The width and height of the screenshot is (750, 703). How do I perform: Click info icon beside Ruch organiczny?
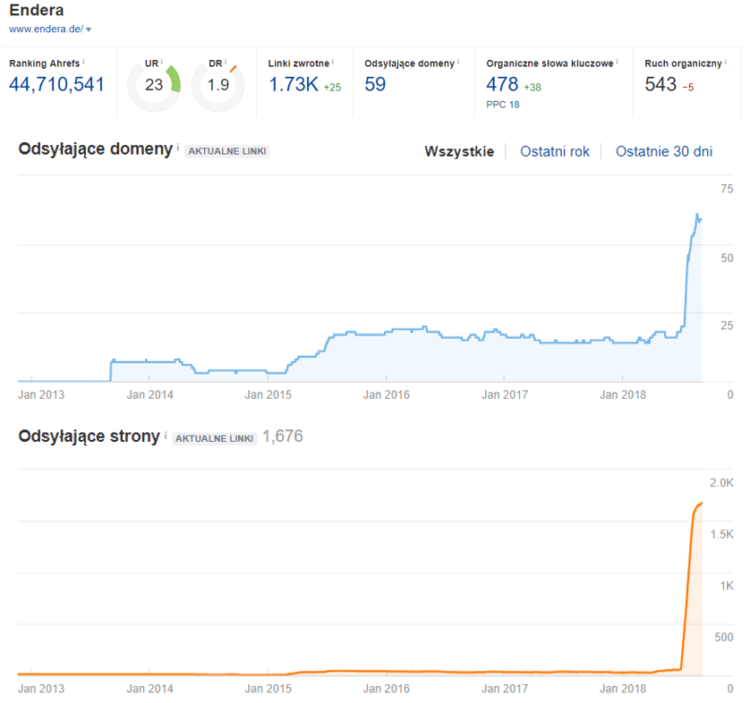pos(726,61)
